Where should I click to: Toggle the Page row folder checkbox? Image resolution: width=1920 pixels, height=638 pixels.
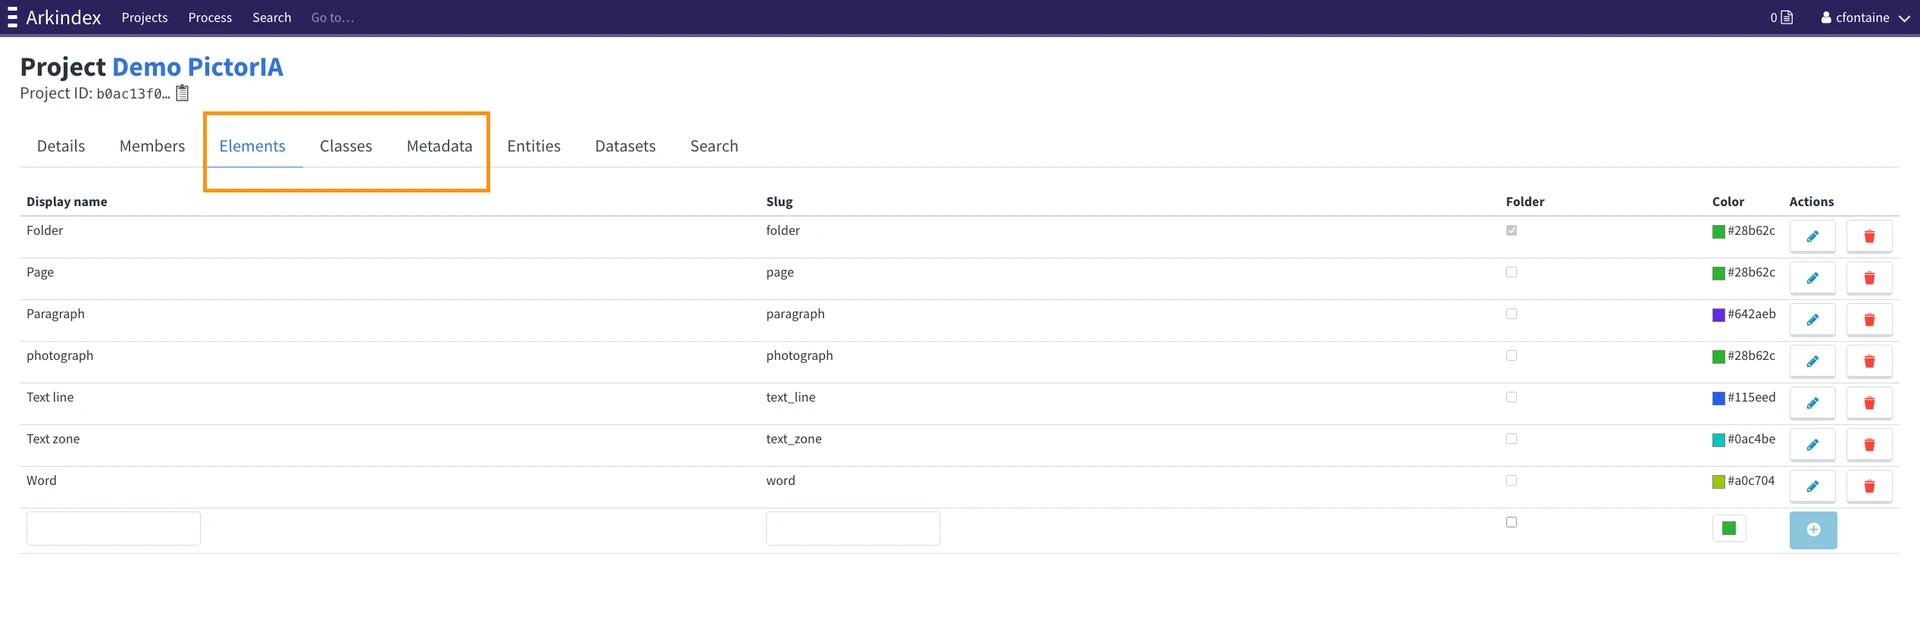point(1511,272)
